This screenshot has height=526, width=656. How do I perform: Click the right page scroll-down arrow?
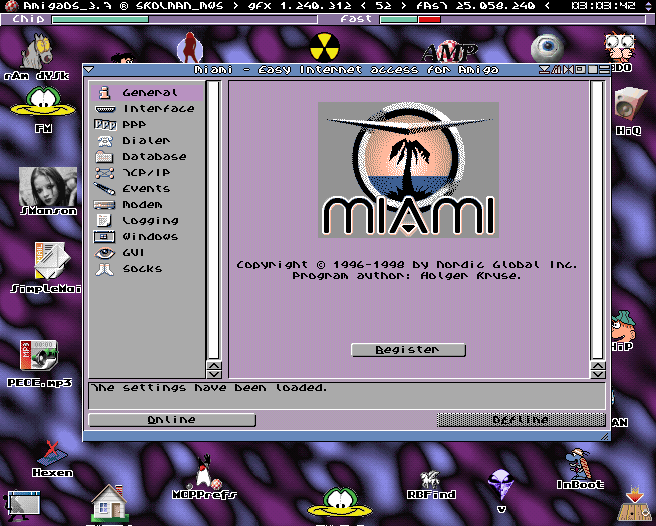pyautogui.click(x=598, y=374)
